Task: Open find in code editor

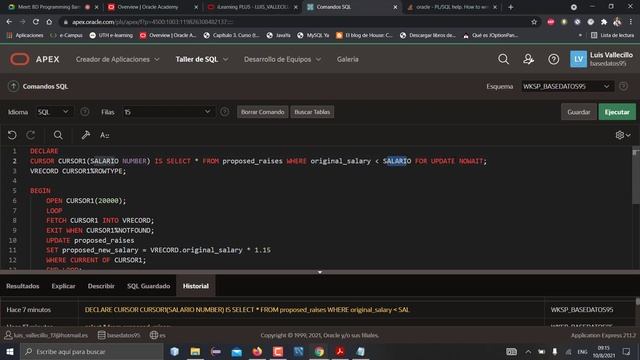Action: [x=58, y=135]
